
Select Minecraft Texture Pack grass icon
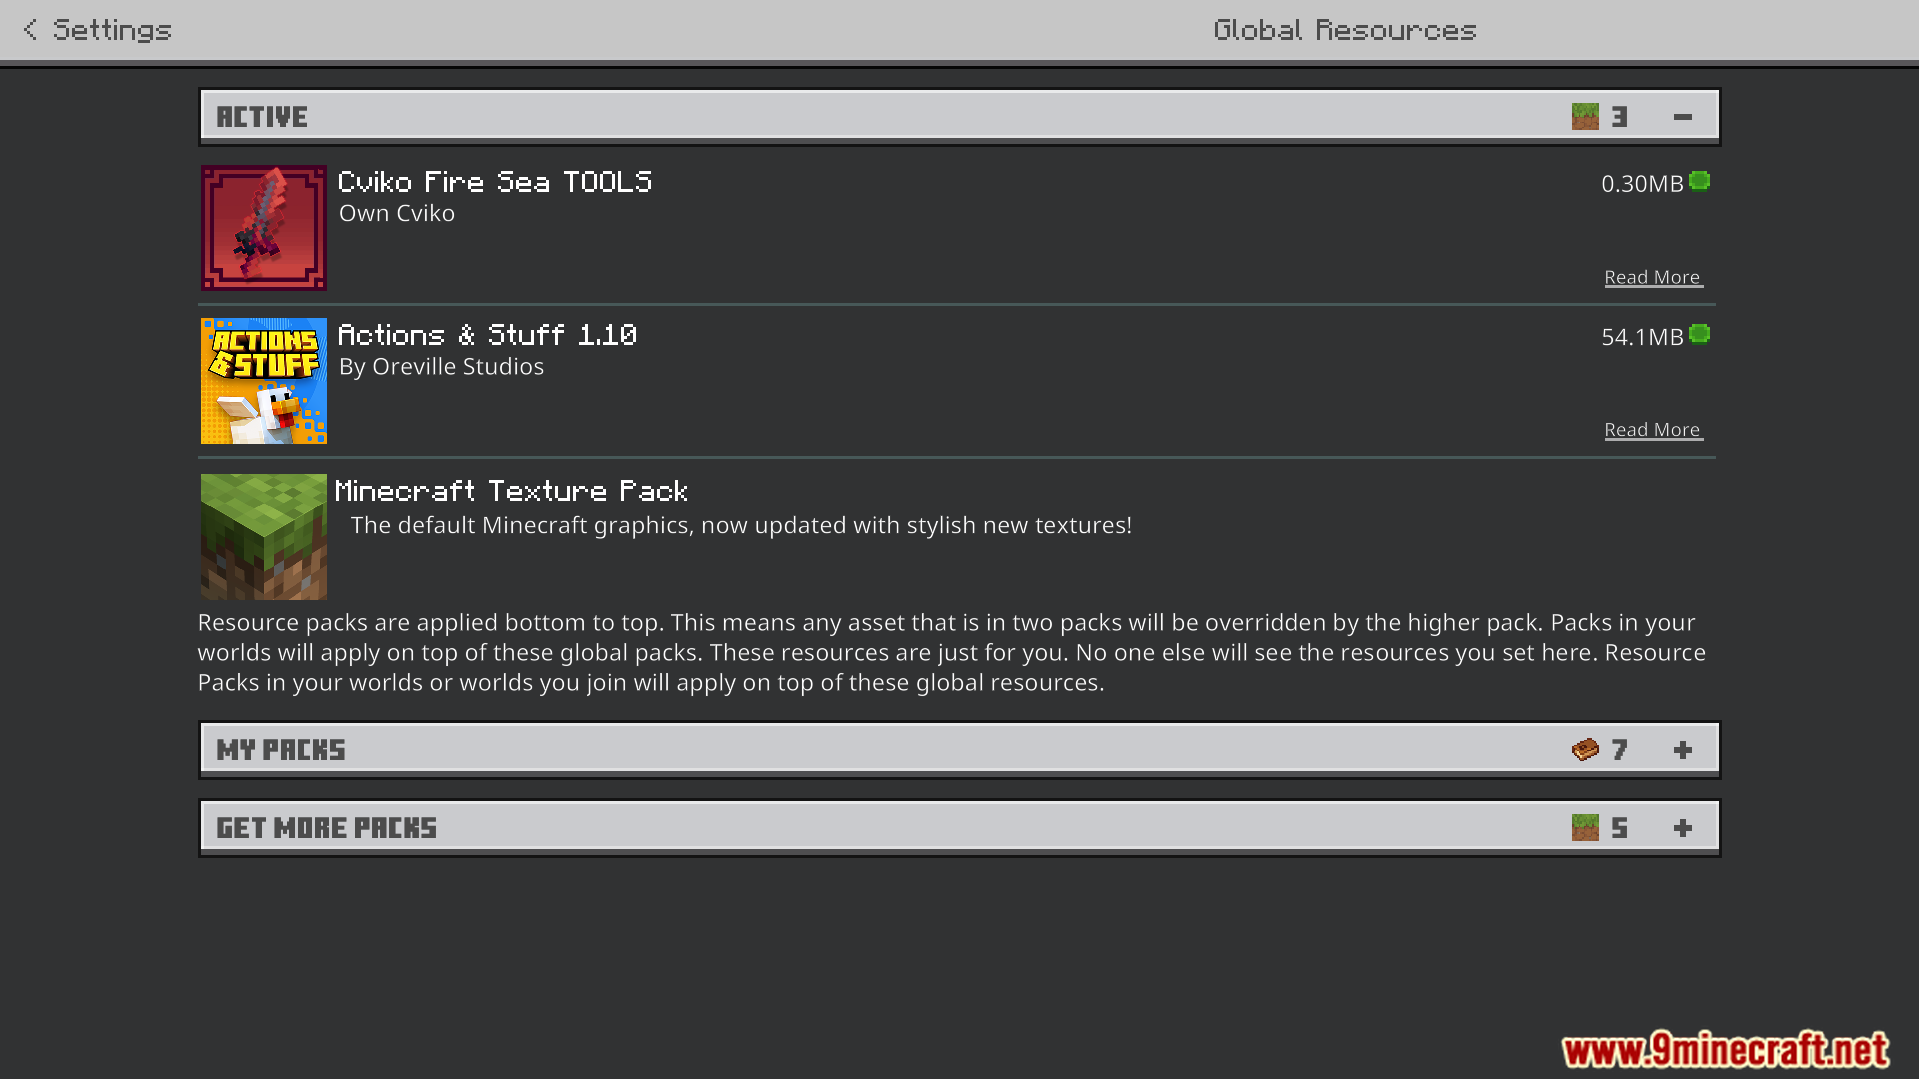264,537
